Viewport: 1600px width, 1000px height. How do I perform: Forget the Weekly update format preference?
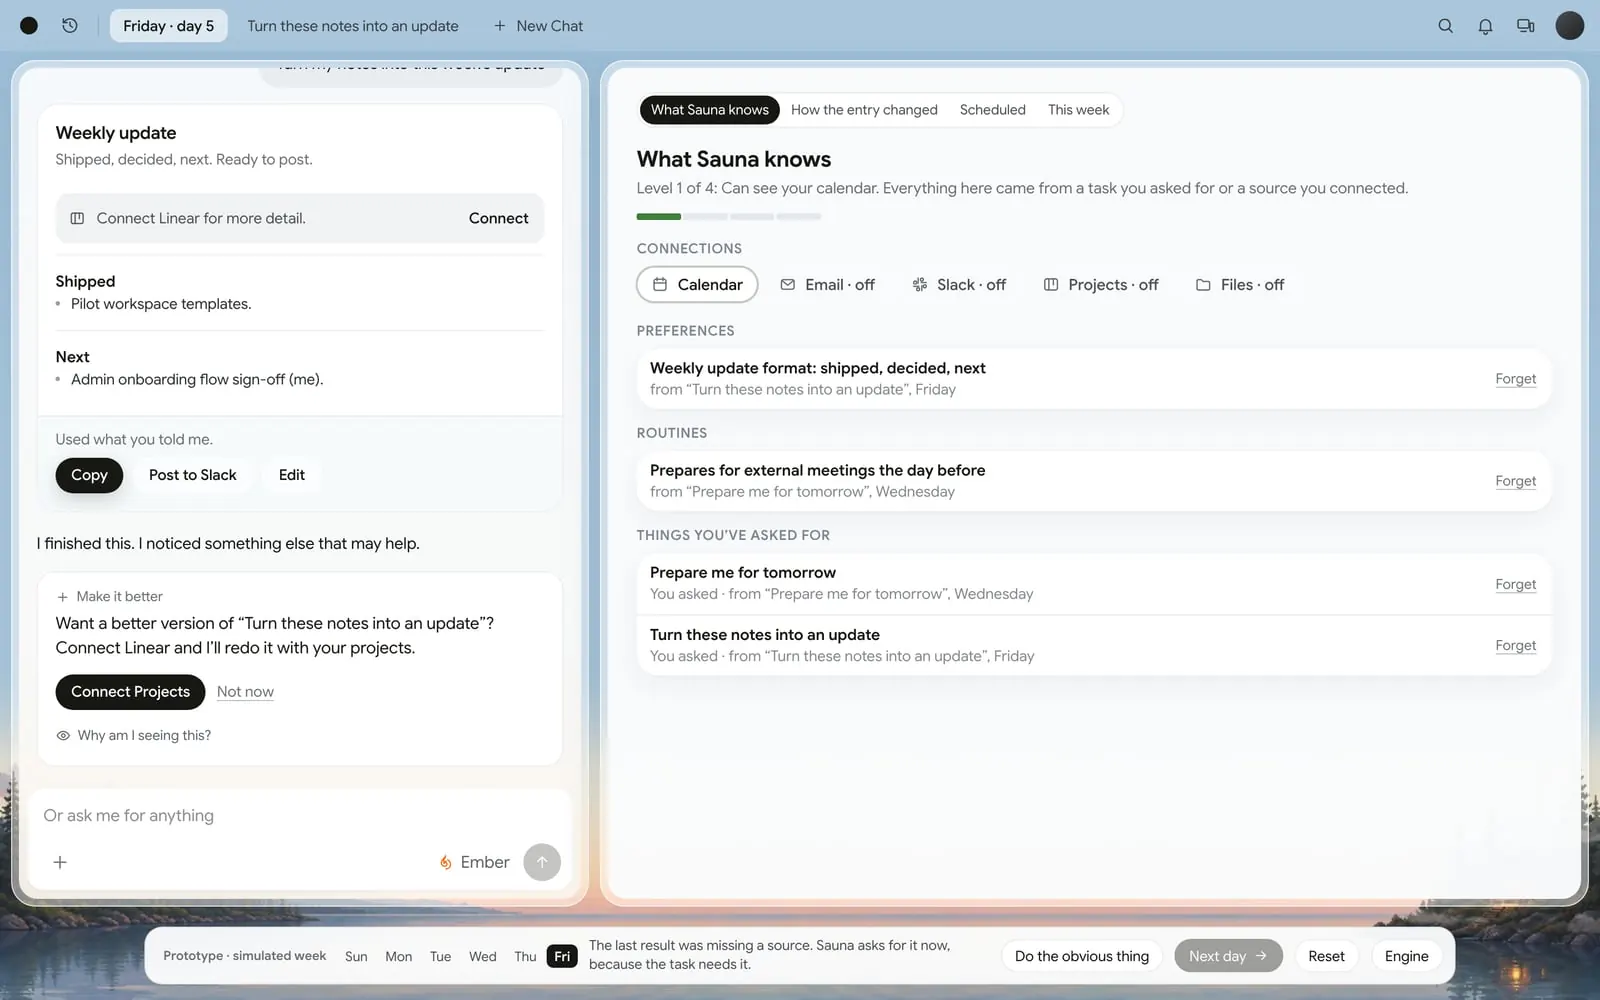[1515, 379]
